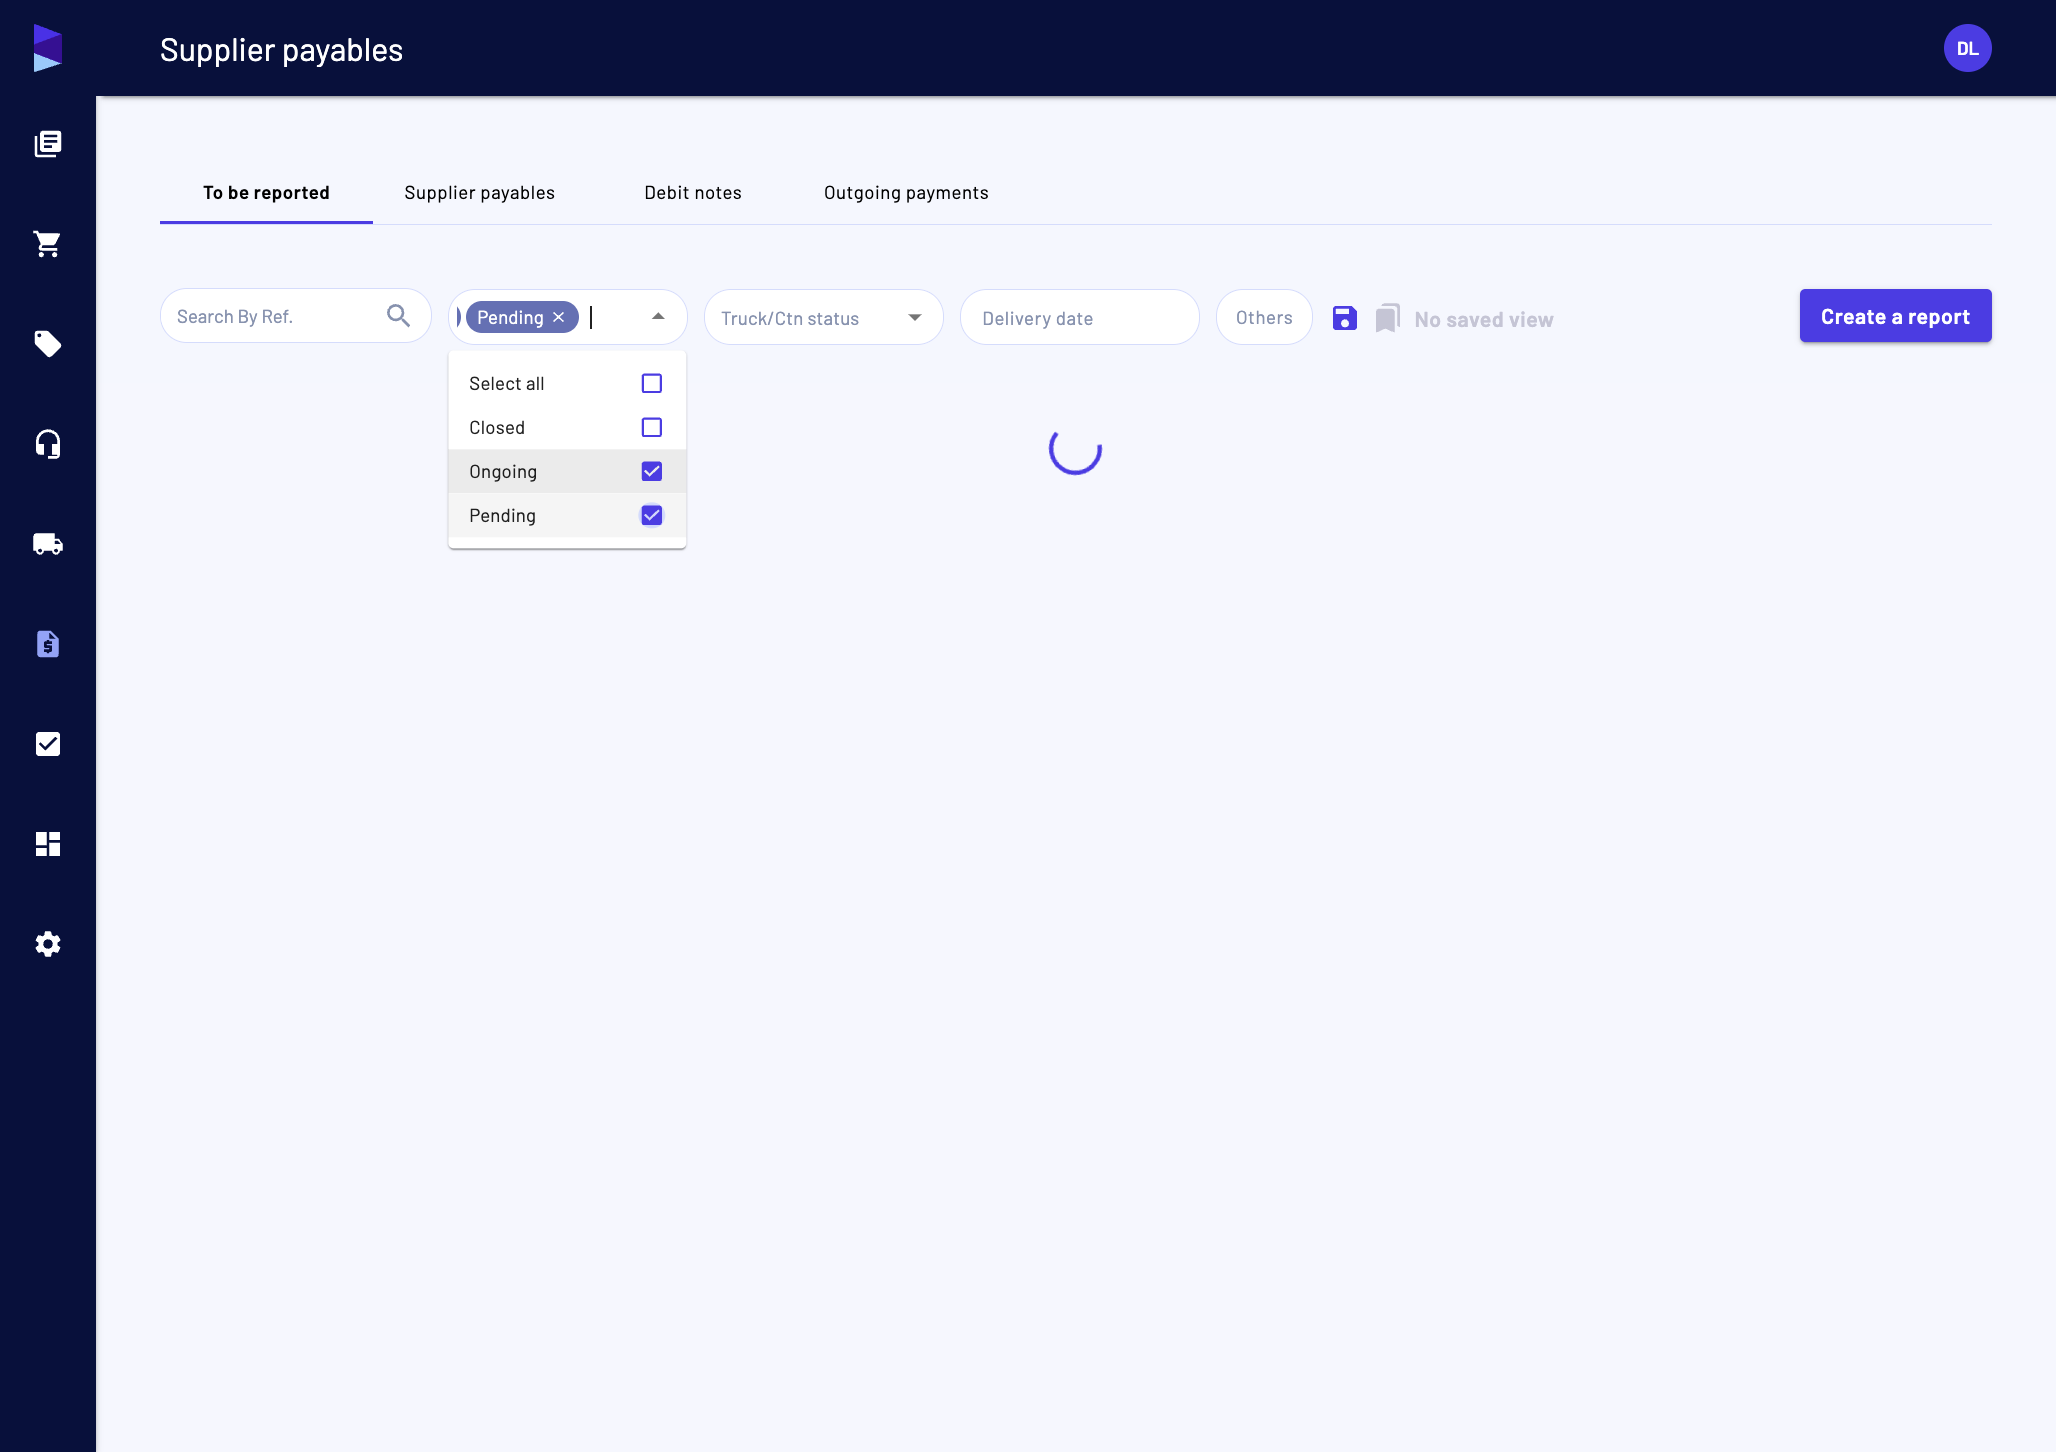Switch to the To be reported tab
The image size is (2056, 1452).
(266, 193)
